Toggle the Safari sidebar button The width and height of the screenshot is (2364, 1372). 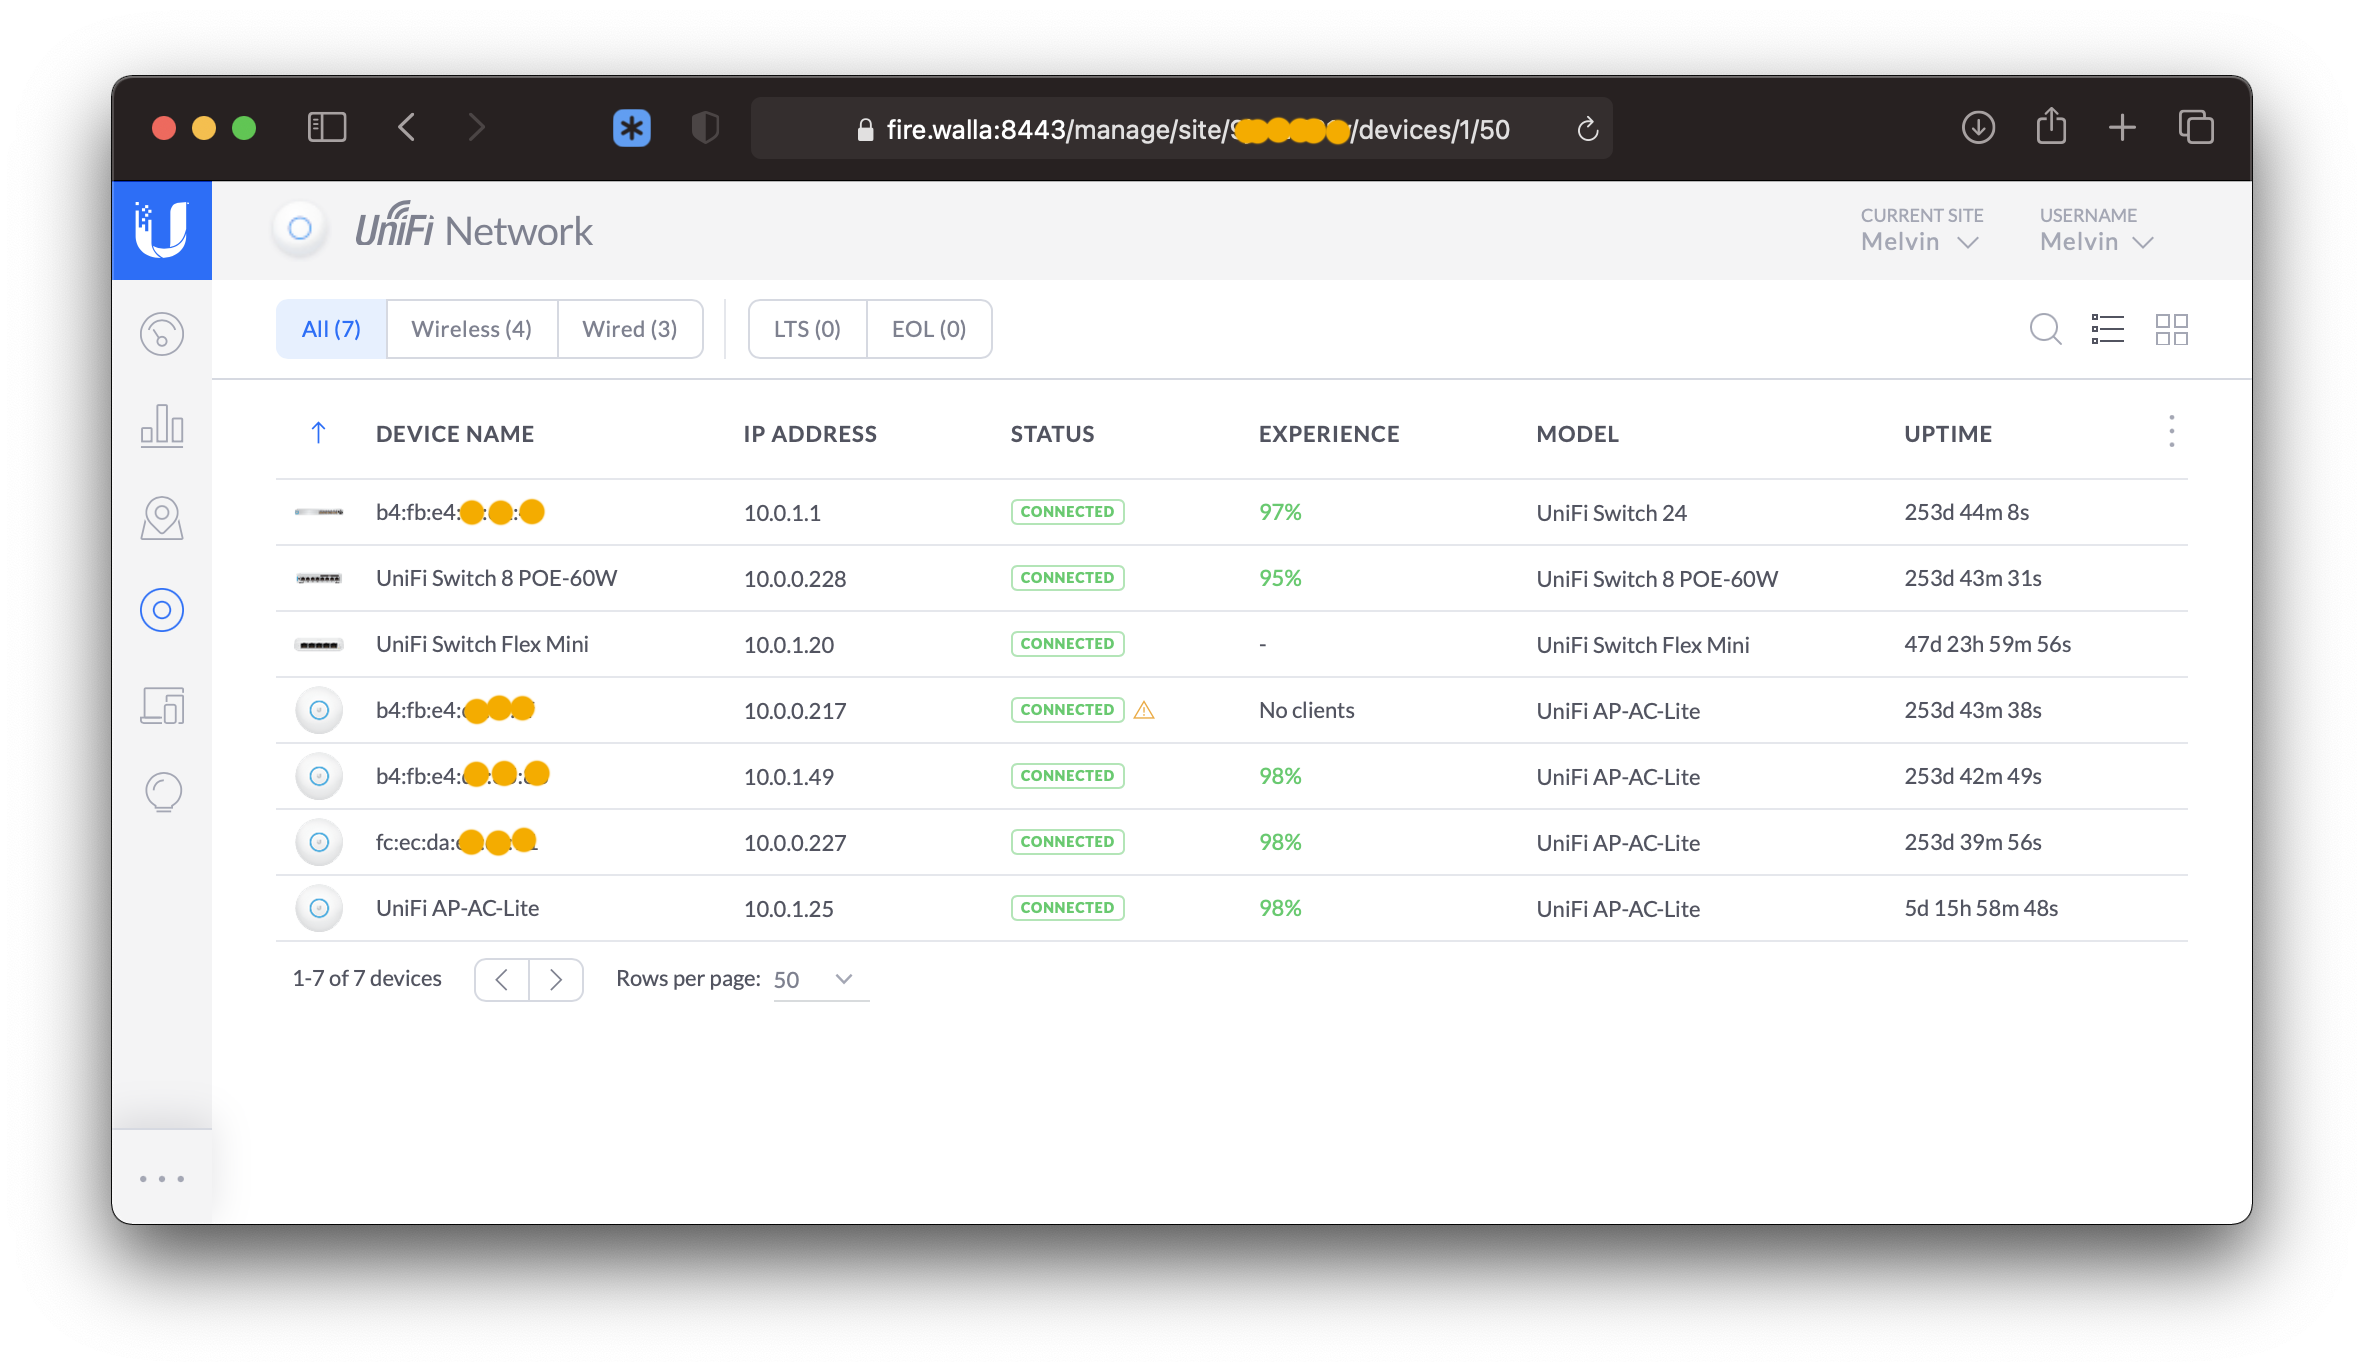point(327,127)
